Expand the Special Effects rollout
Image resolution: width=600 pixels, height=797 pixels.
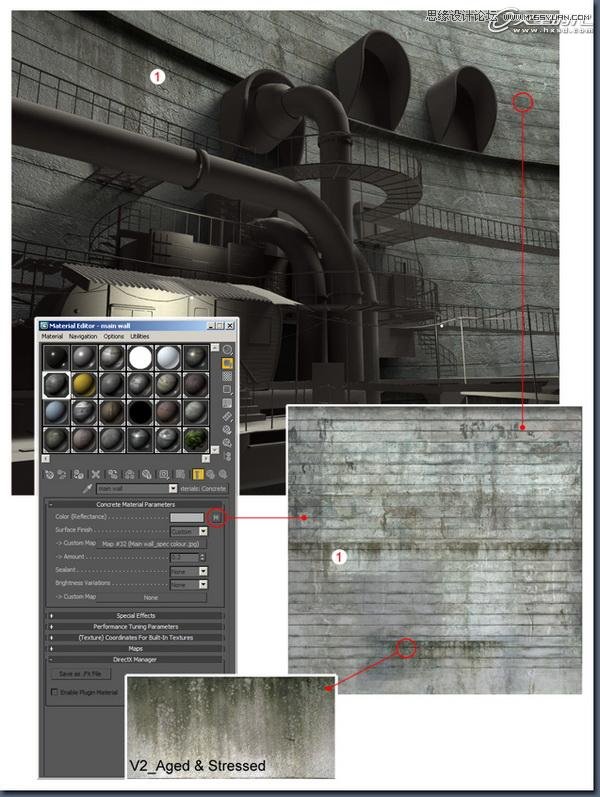tap(135, 616)
